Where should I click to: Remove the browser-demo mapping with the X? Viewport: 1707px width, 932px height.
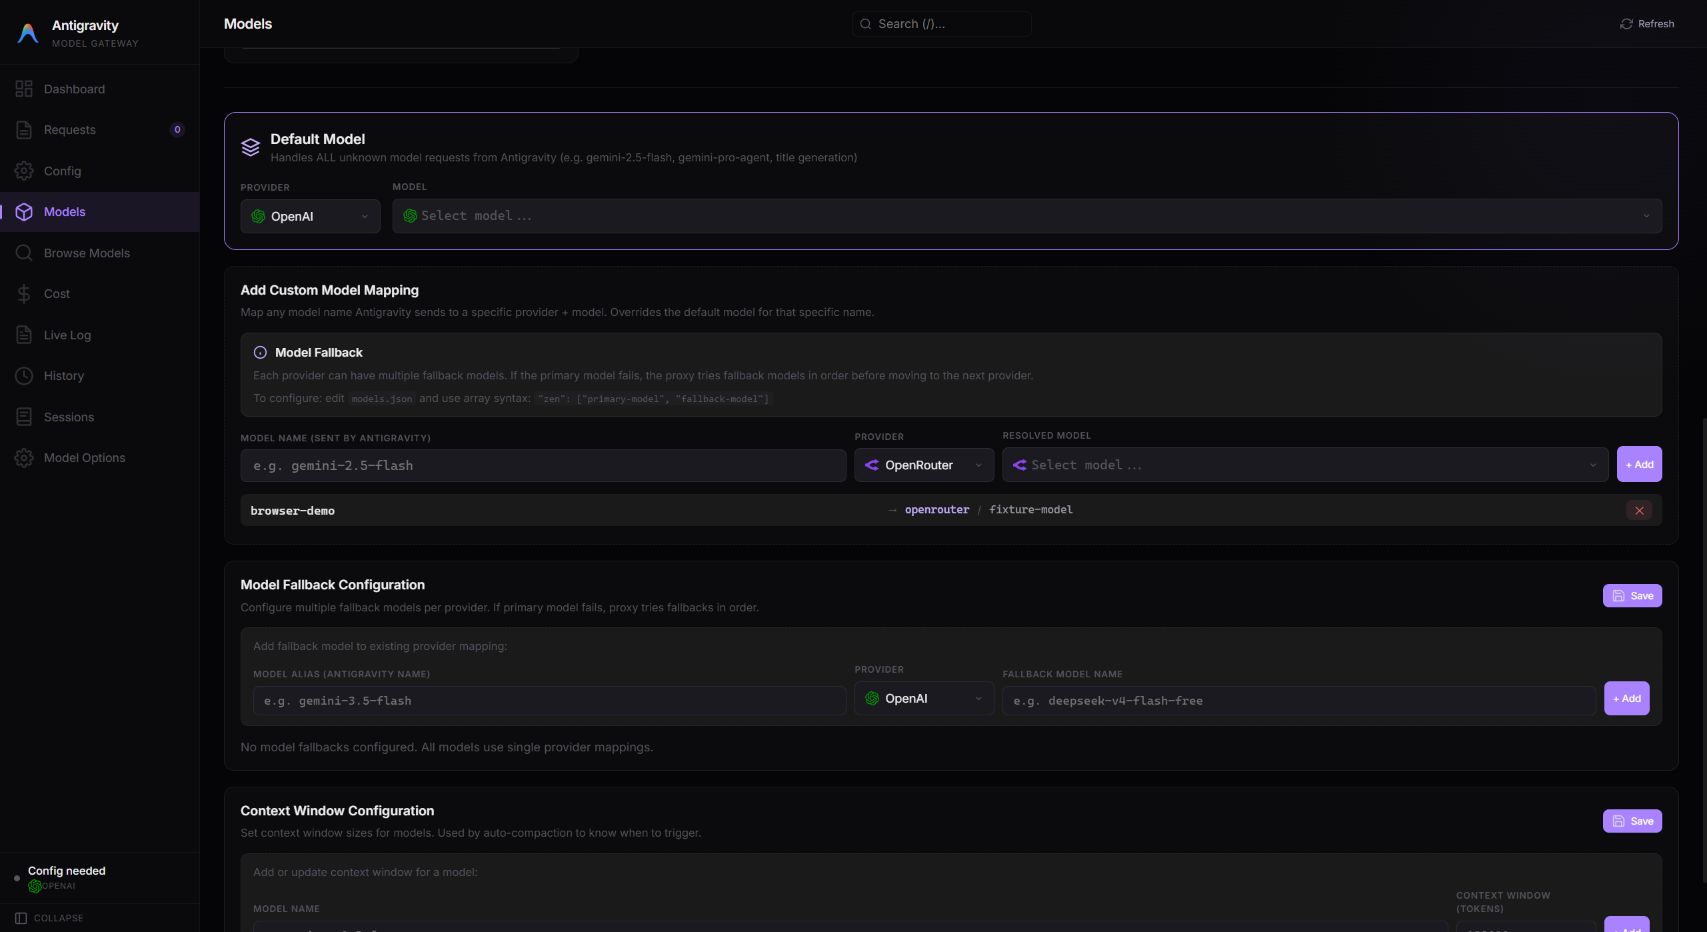(x=1639, y=511)
